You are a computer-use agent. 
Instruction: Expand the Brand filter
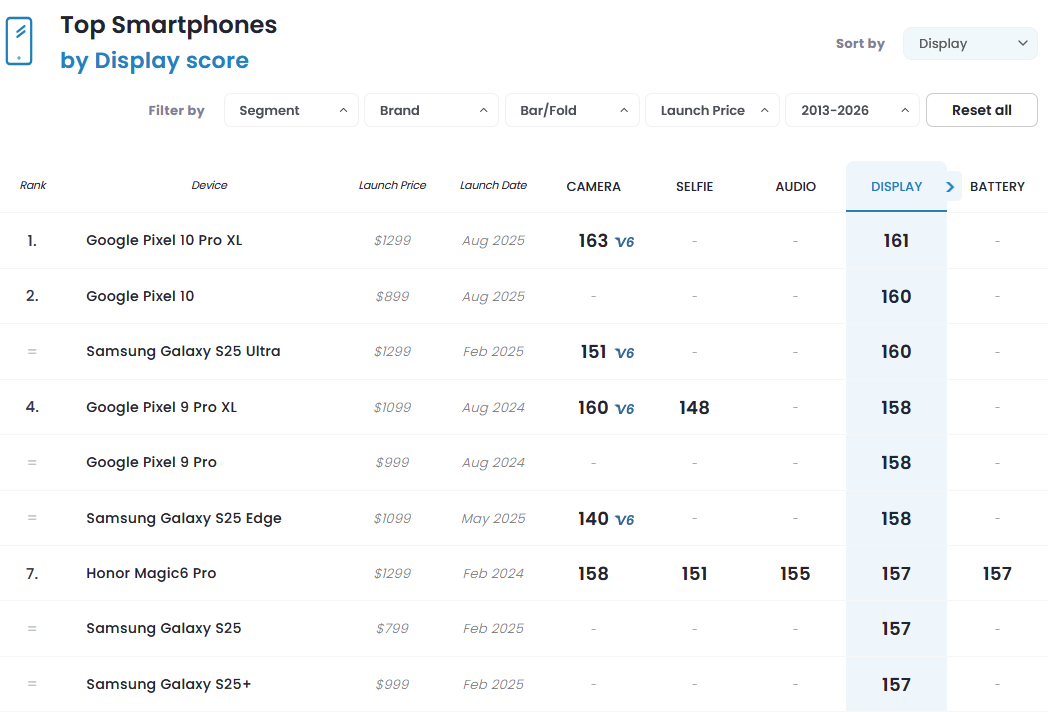[x=432, y=110]
